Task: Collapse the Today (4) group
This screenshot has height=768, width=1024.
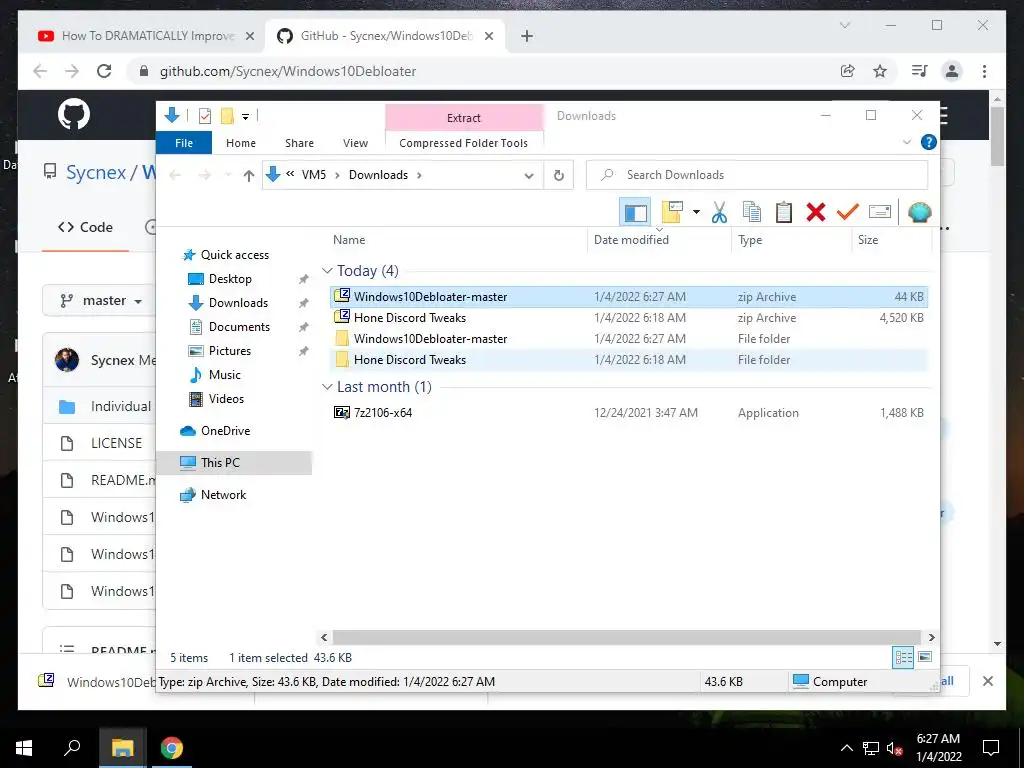Action: [x=327, y=270]
